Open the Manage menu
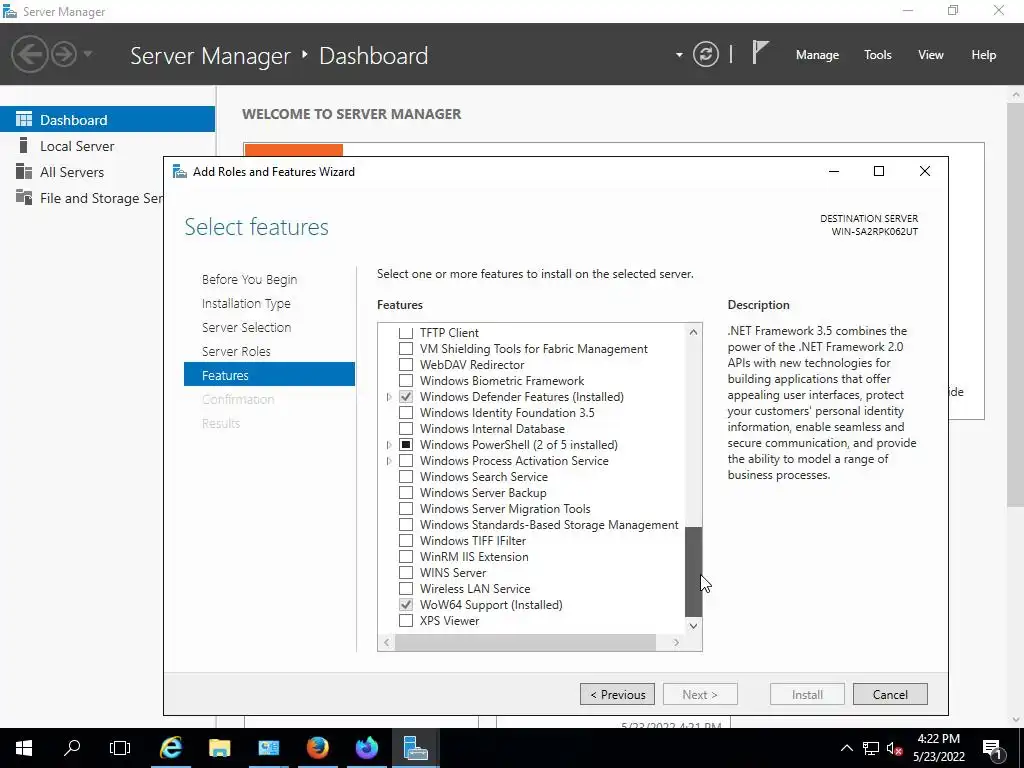1024x768 pixels. coord(817,55)
